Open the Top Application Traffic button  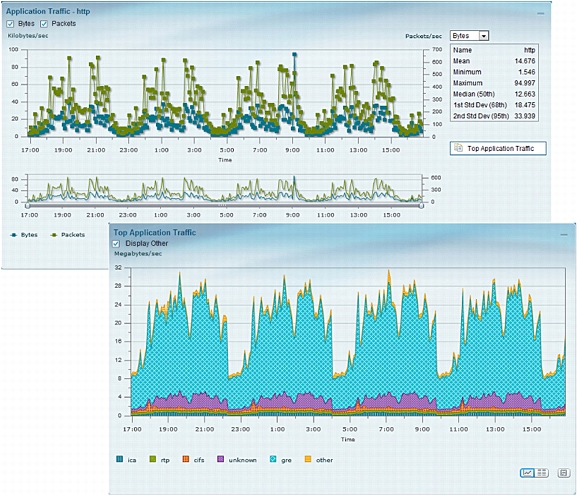498,149
